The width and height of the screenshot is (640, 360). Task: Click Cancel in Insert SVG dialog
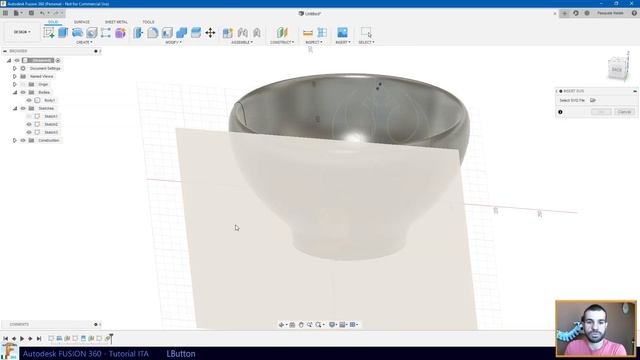point(624,112)
